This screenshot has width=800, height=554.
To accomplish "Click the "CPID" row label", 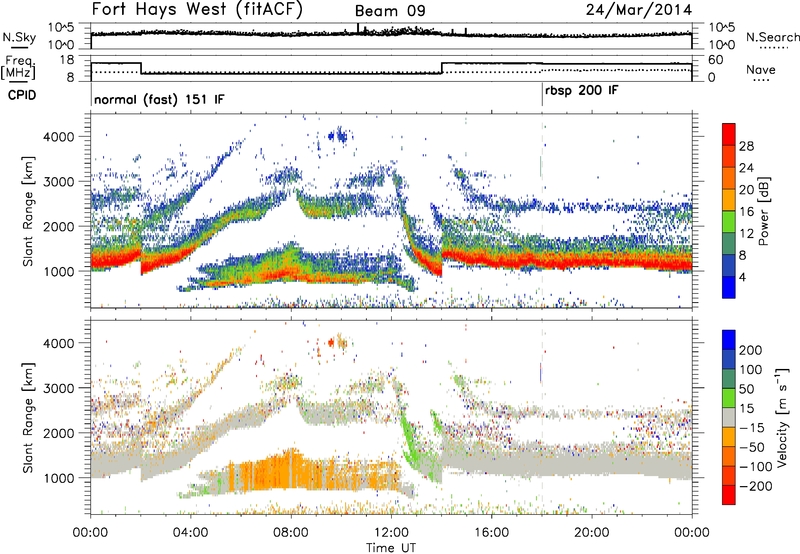I will [x=22, y=95].
